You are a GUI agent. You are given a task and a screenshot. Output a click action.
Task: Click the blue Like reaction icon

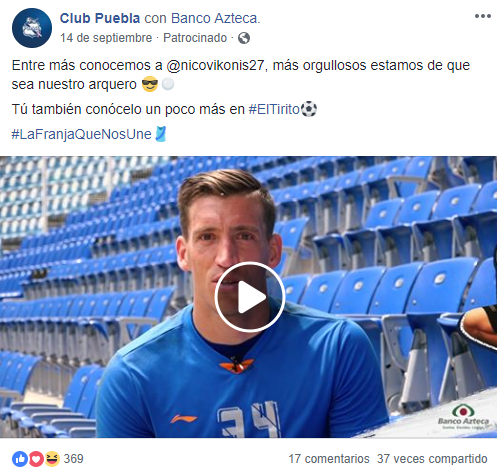[20, 459]
